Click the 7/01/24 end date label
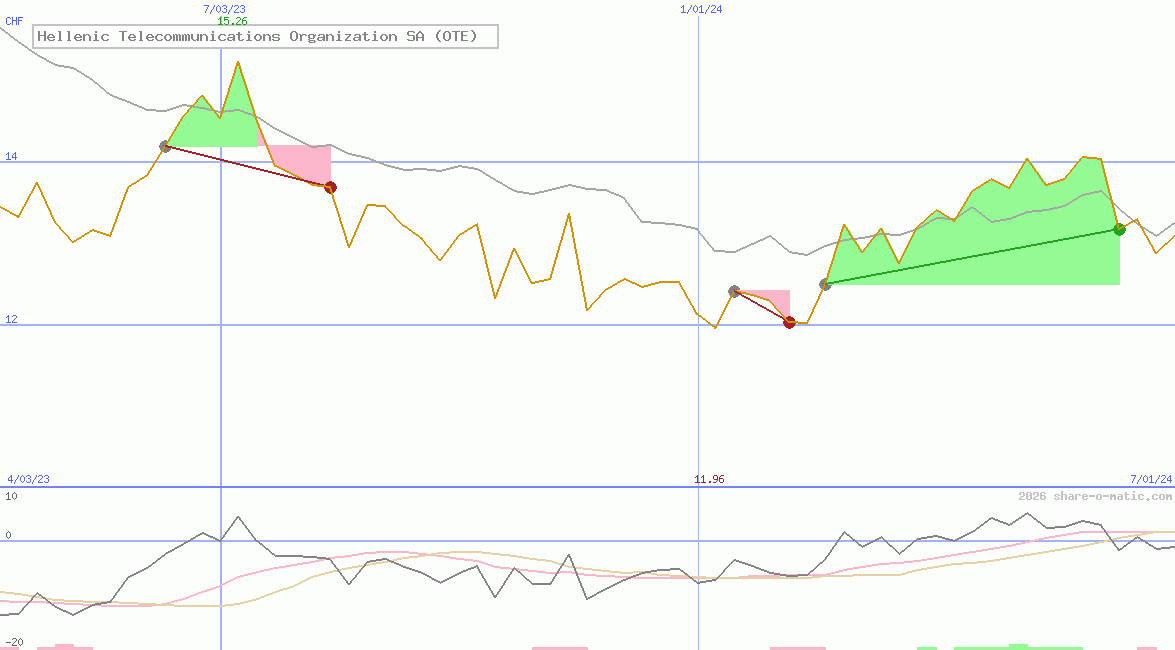Image resolution: width=1175 pixels, height=650 pixels. [1150, 479]
